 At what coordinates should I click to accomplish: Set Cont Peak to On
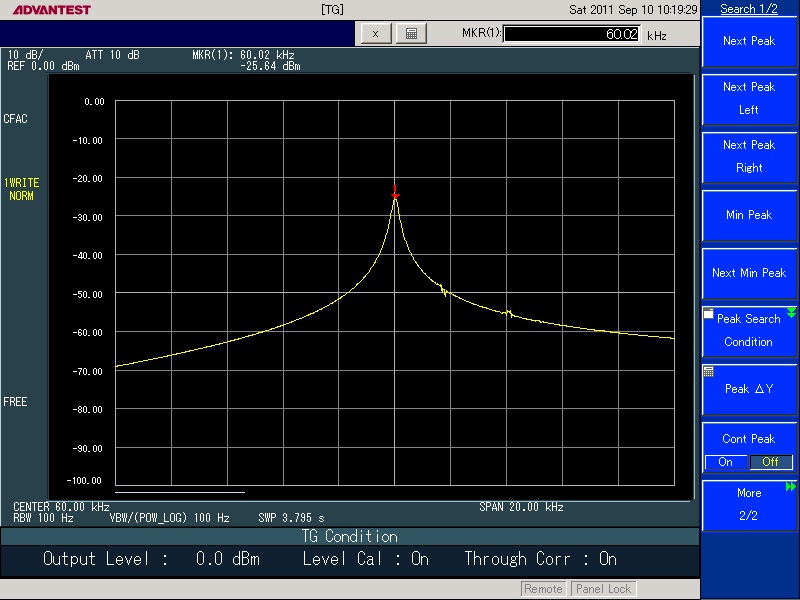pyautogui.click(x=725, y=462)
